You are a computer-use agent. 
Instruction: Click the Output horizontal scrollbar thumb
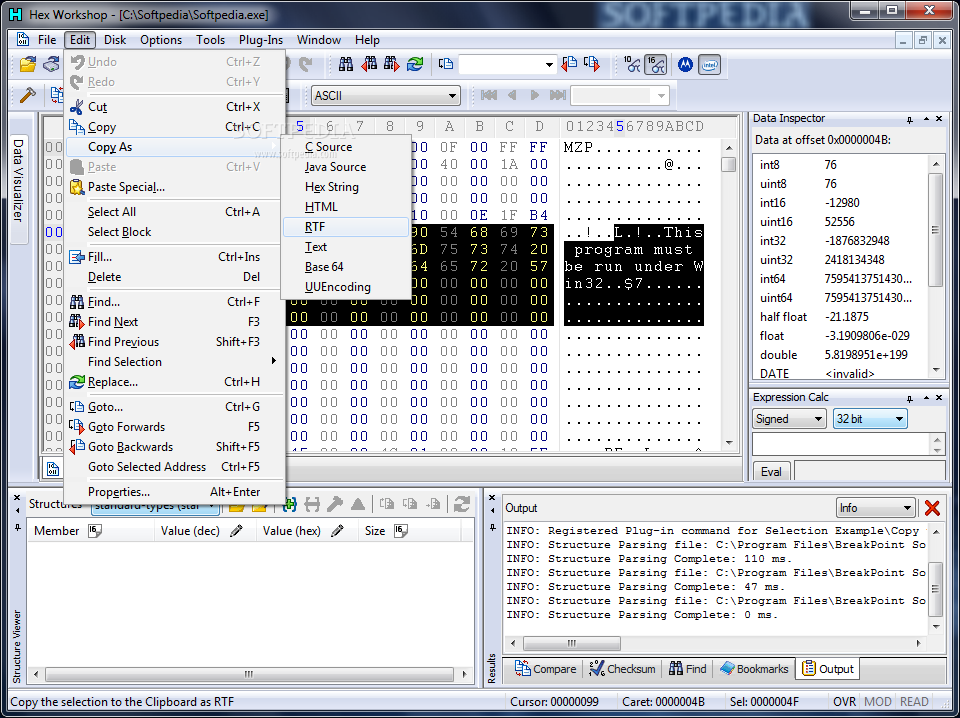pos(571,643)
